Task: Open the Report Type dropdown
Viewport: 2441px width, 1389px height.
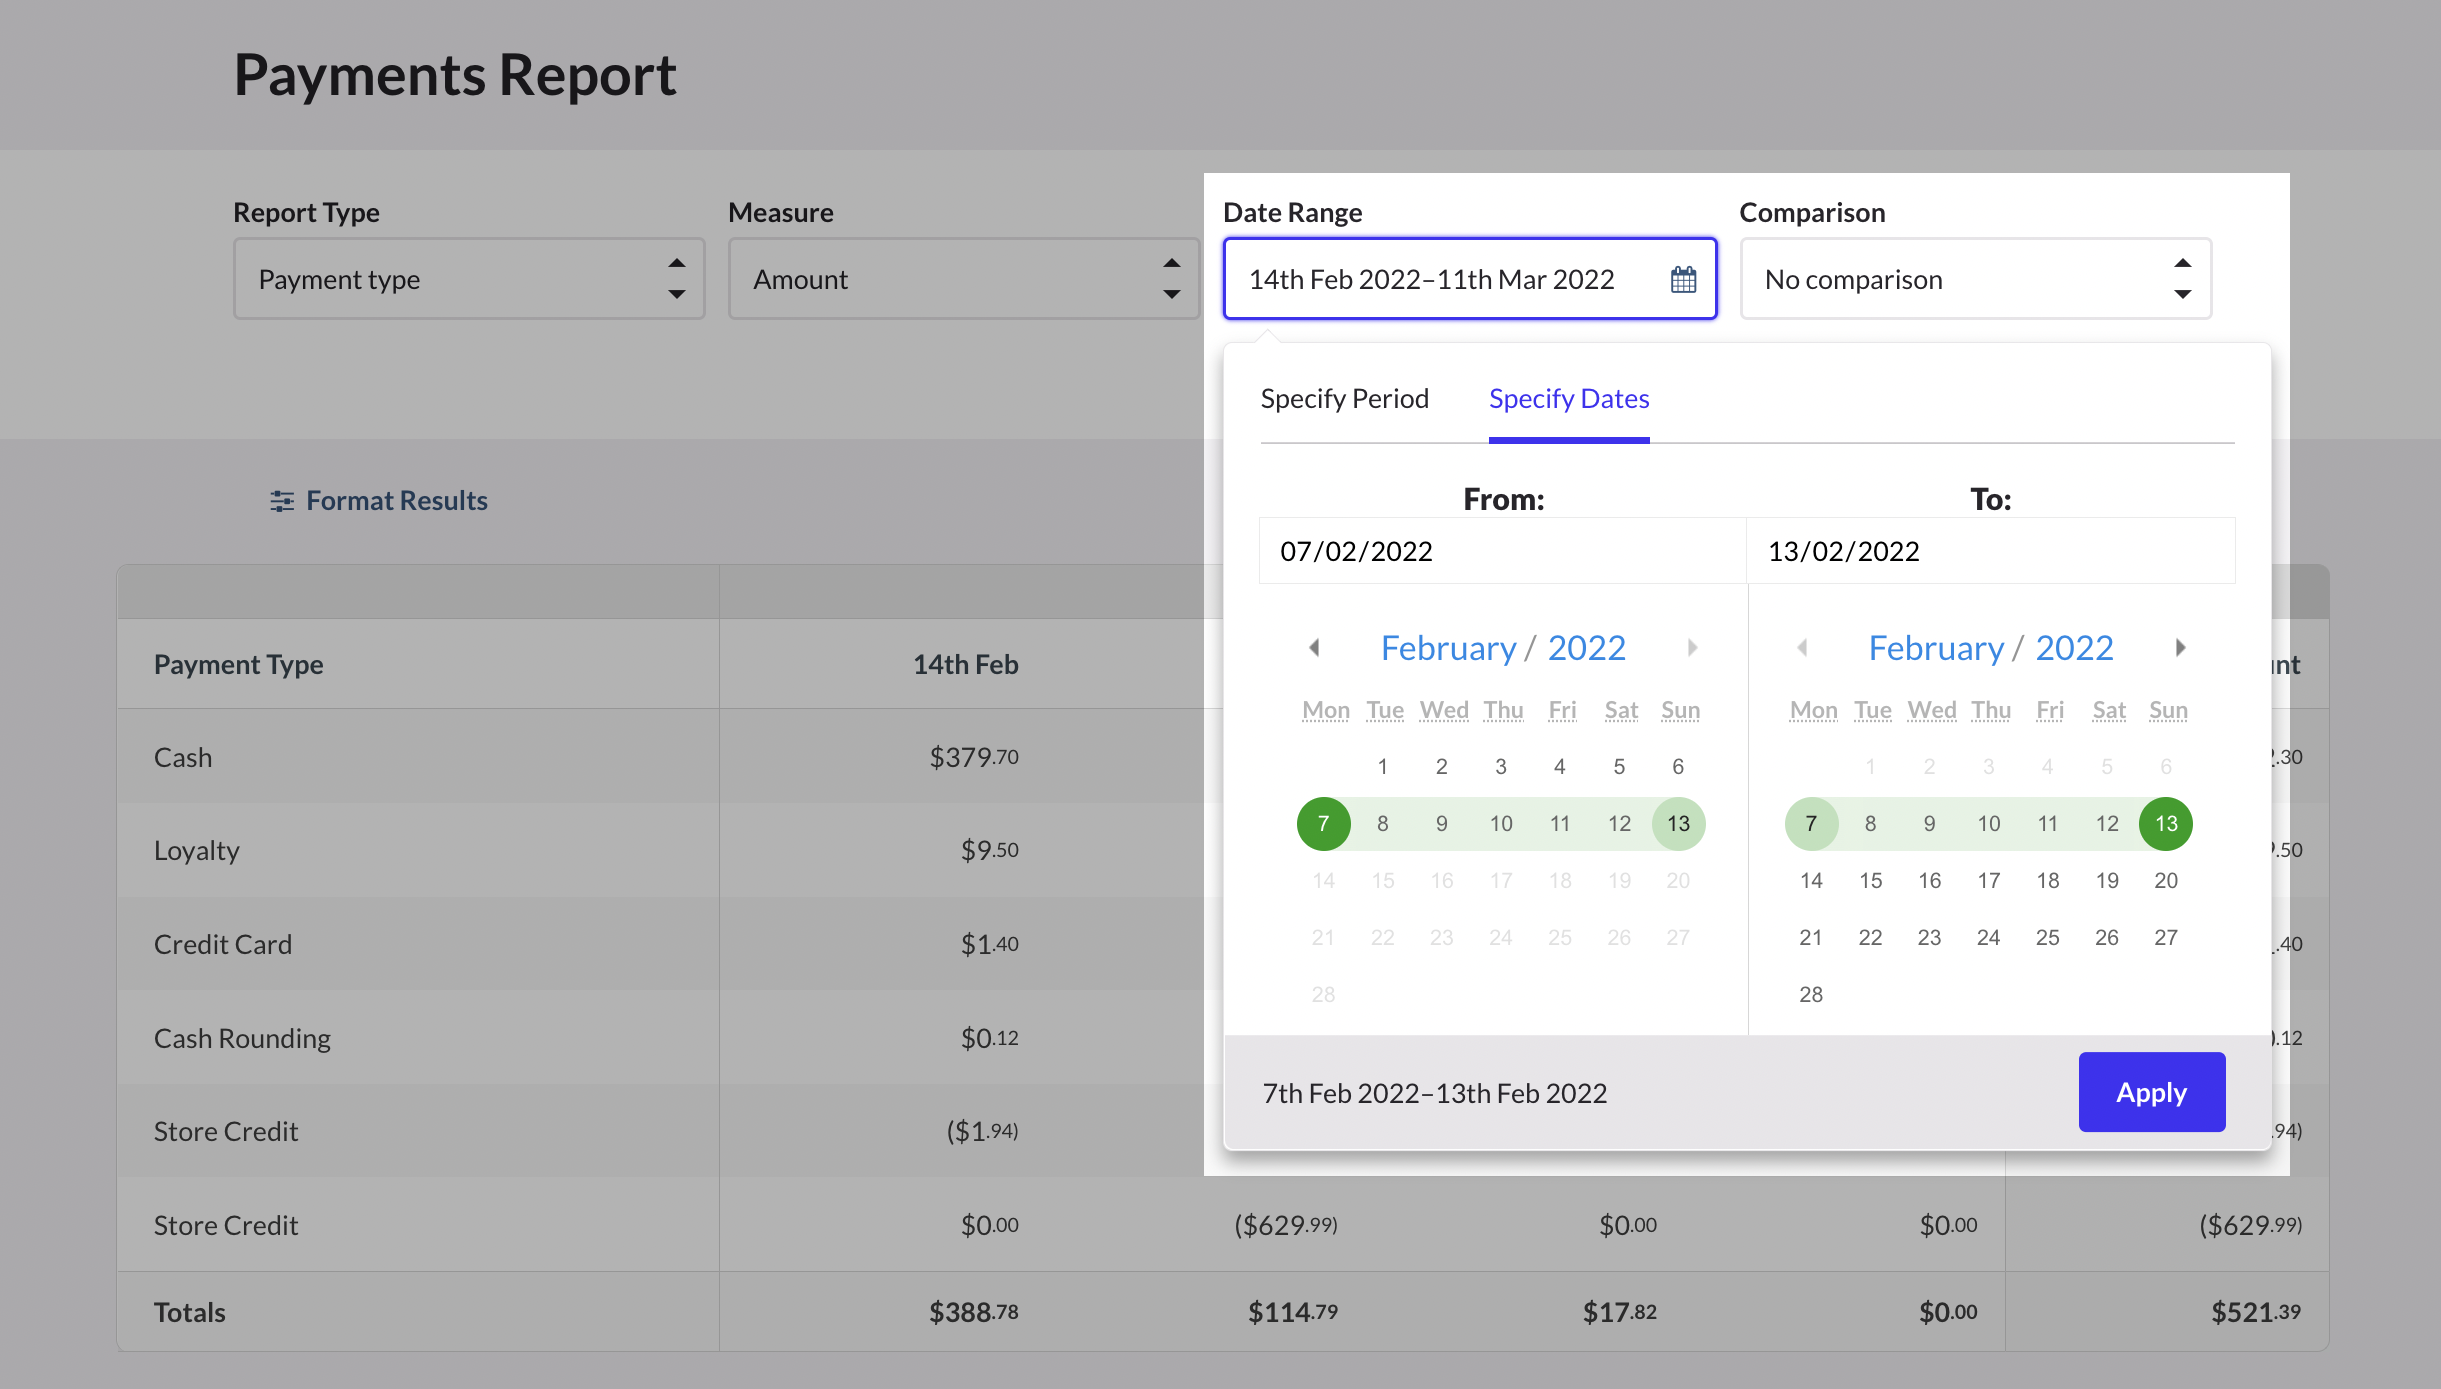Action: click(x=469, y=279)
